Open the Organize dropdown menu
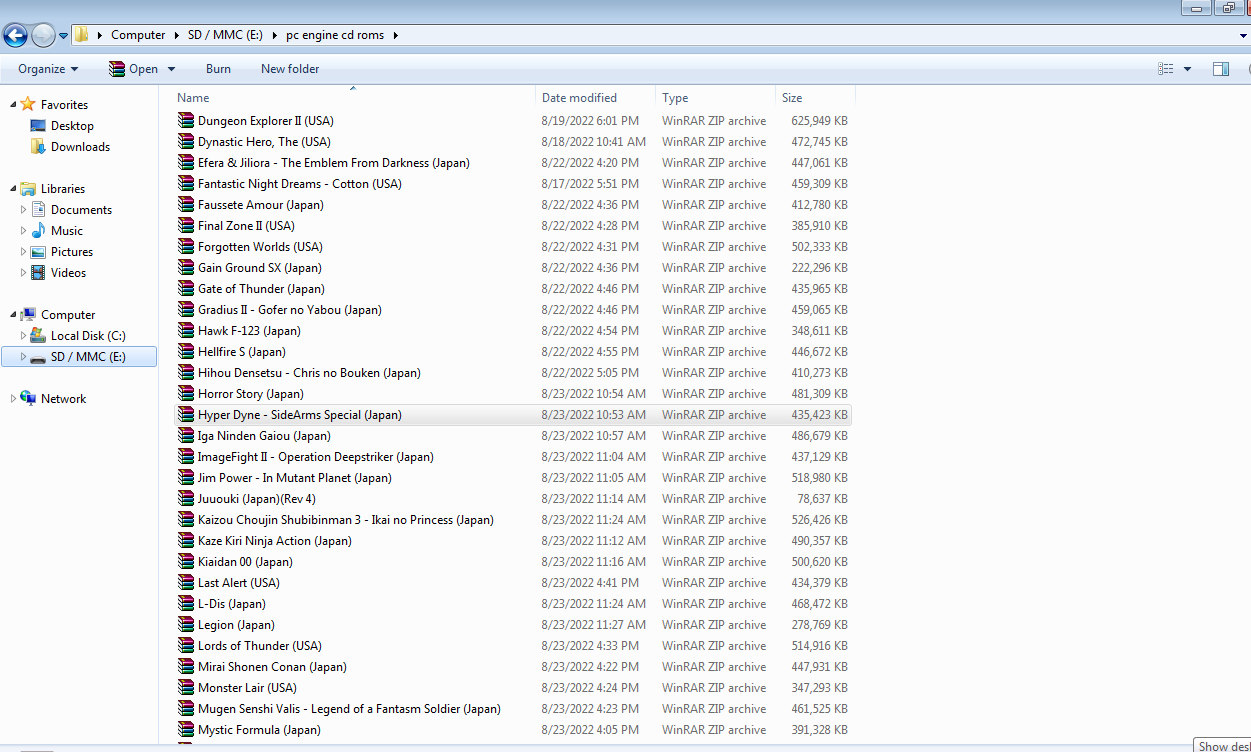1251x752 pixels. pos(48,69)
